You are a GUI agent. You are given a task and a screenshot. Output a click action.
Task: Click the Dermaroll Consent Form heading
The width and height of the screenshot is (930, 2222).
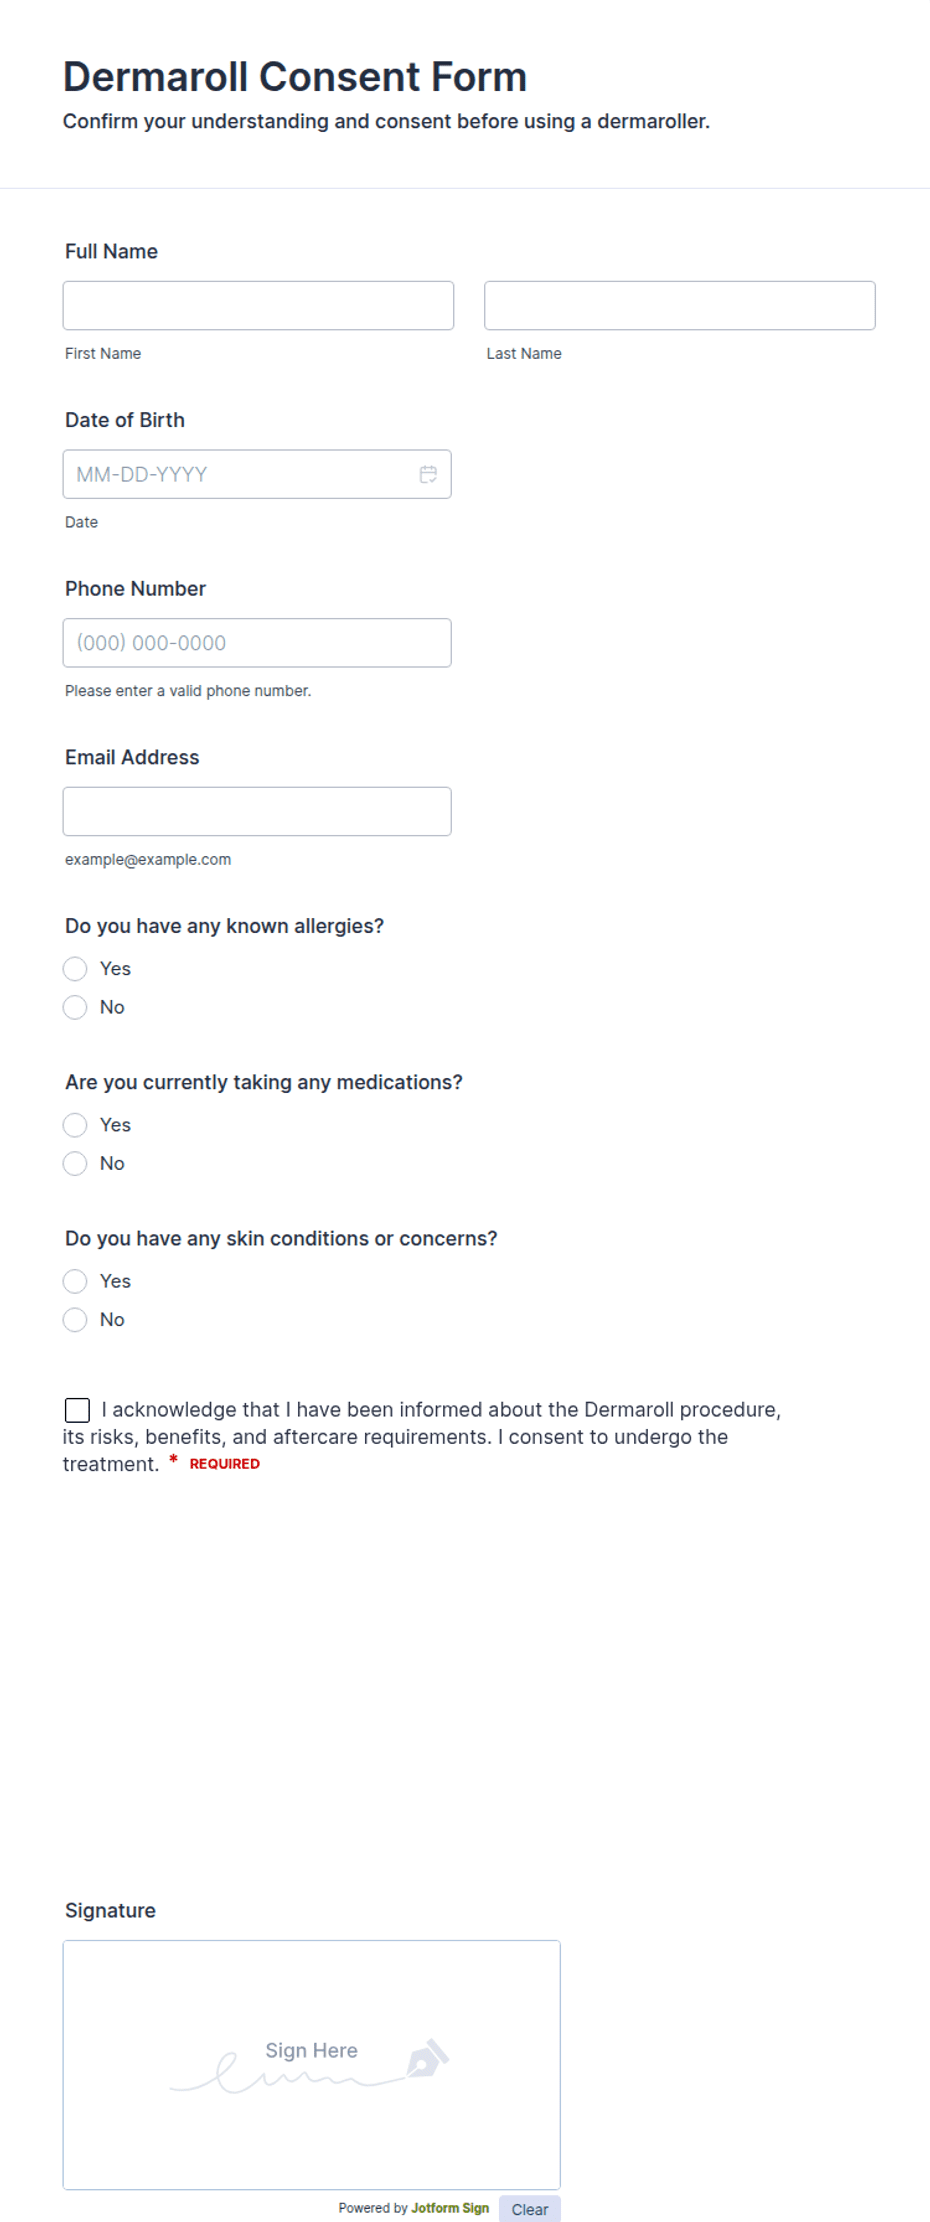(x=295, y=77)
